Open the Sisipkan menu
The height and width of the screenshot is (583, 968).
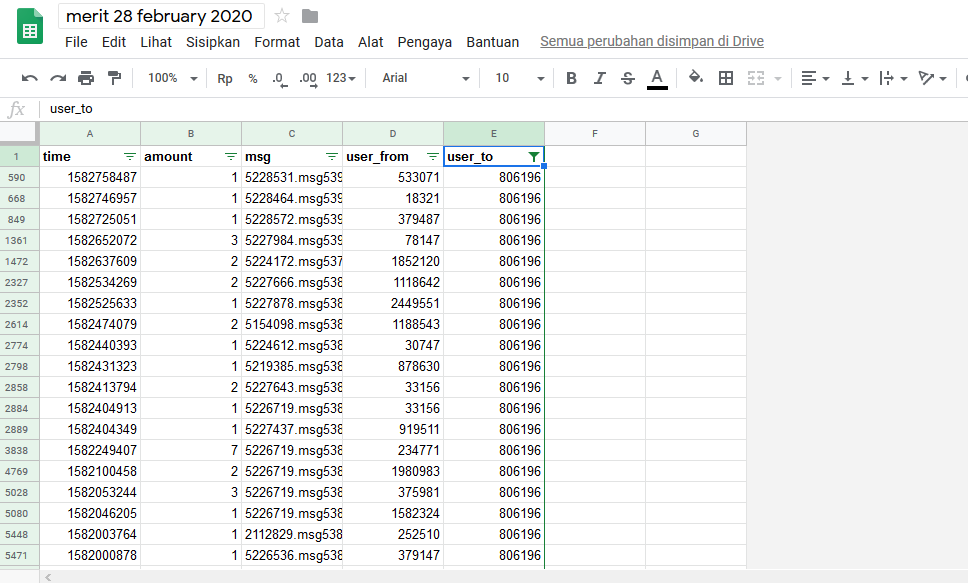(213, 42)
